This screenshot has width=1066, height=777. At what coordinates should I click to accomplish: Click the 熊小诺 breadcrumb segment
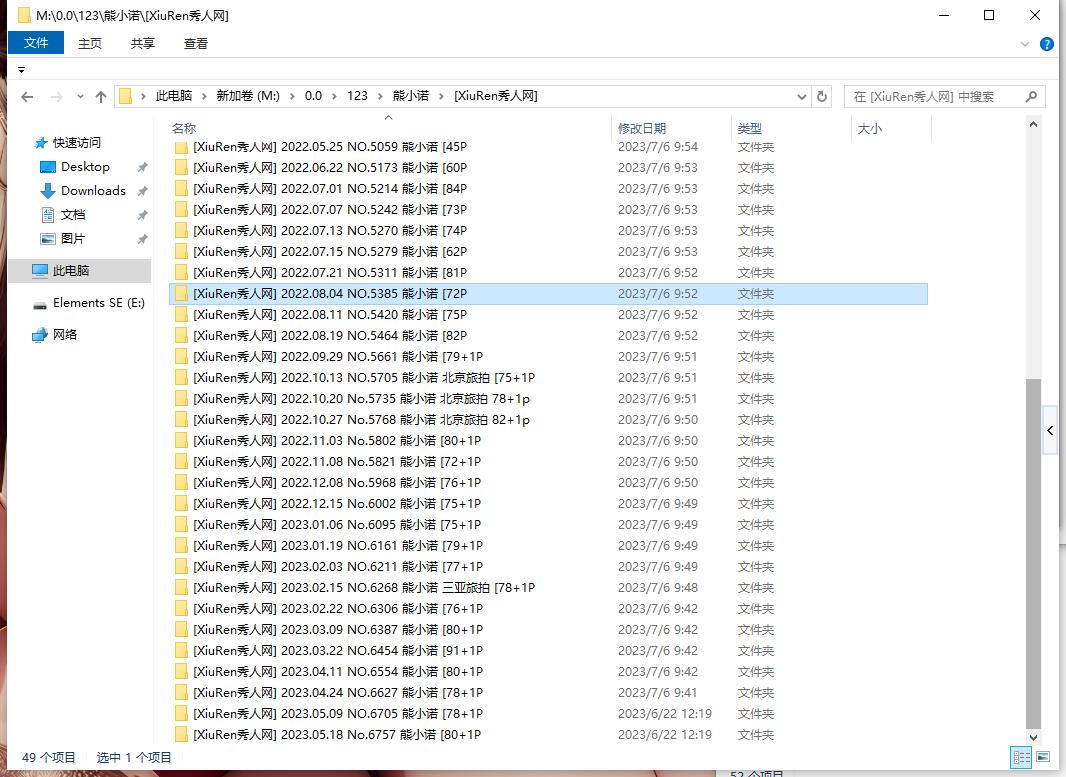[411, 96]
